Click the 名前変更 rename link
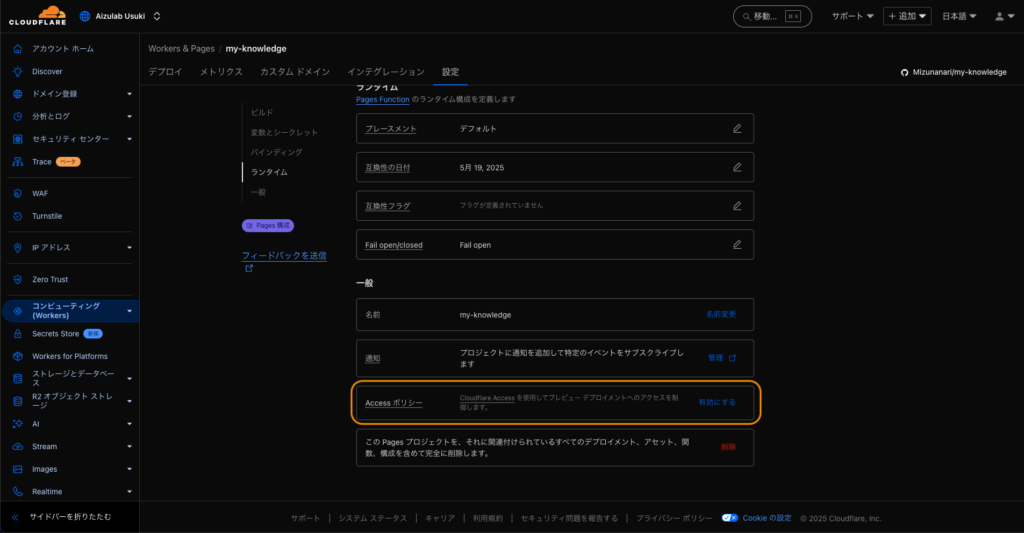This screenshot has width=1024, height=533. (721, 314)
